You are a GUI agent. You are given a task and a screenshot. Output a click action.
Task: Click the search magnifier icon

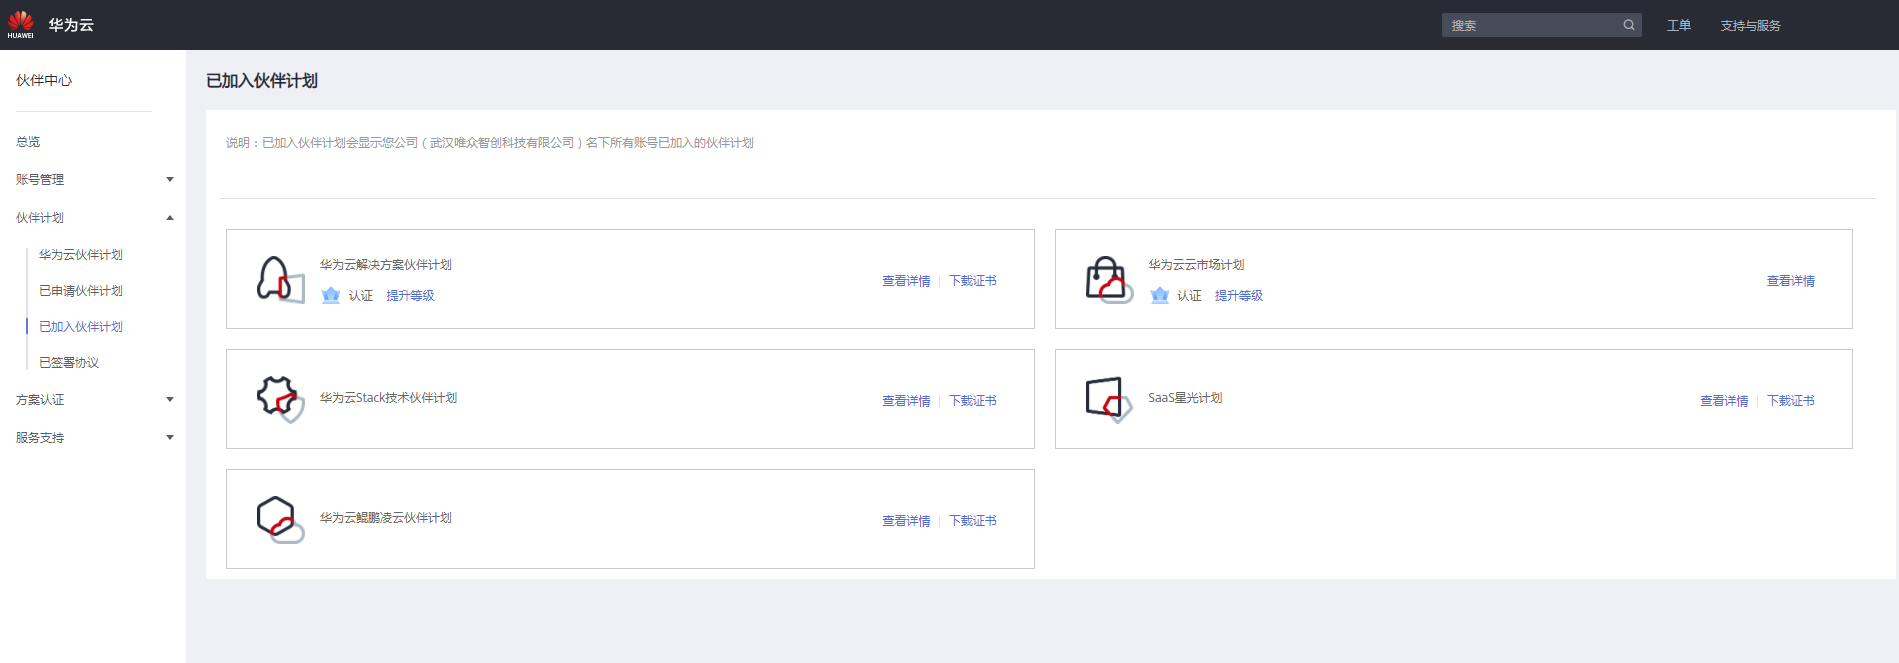(1629, 25)
